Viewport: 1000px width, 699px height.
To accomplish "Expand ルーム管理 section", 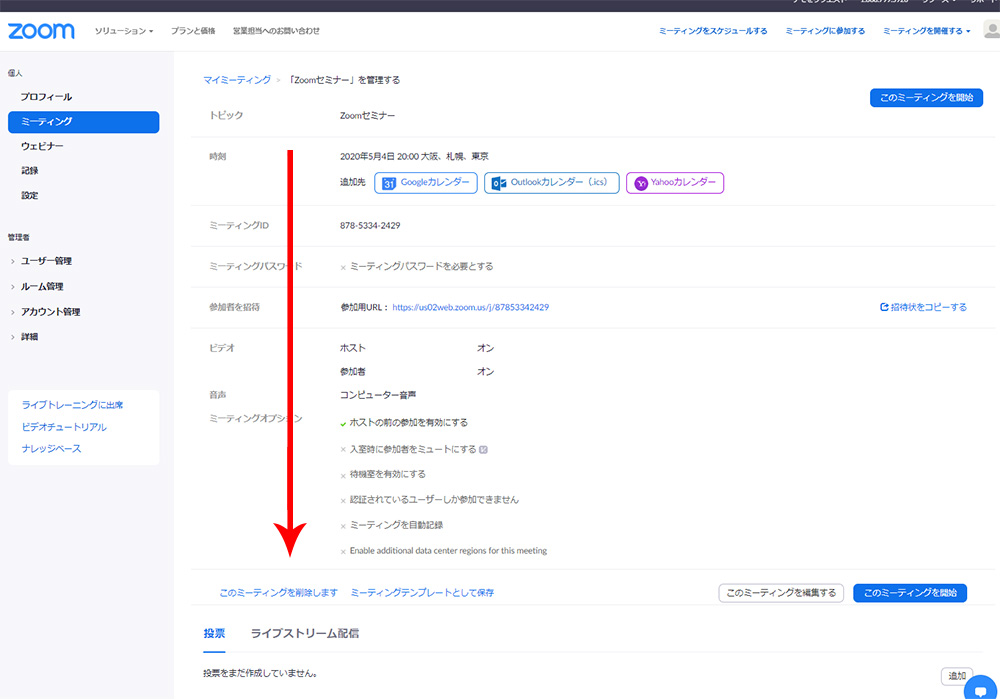I will pyautogui.click(x=42, y=286).
